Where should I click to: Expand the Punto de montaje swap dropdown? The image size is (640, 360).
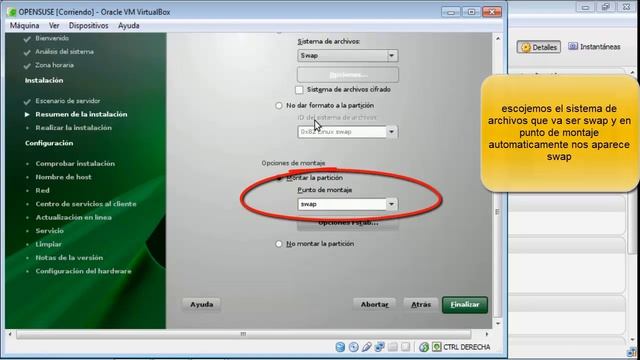point(391,204)
